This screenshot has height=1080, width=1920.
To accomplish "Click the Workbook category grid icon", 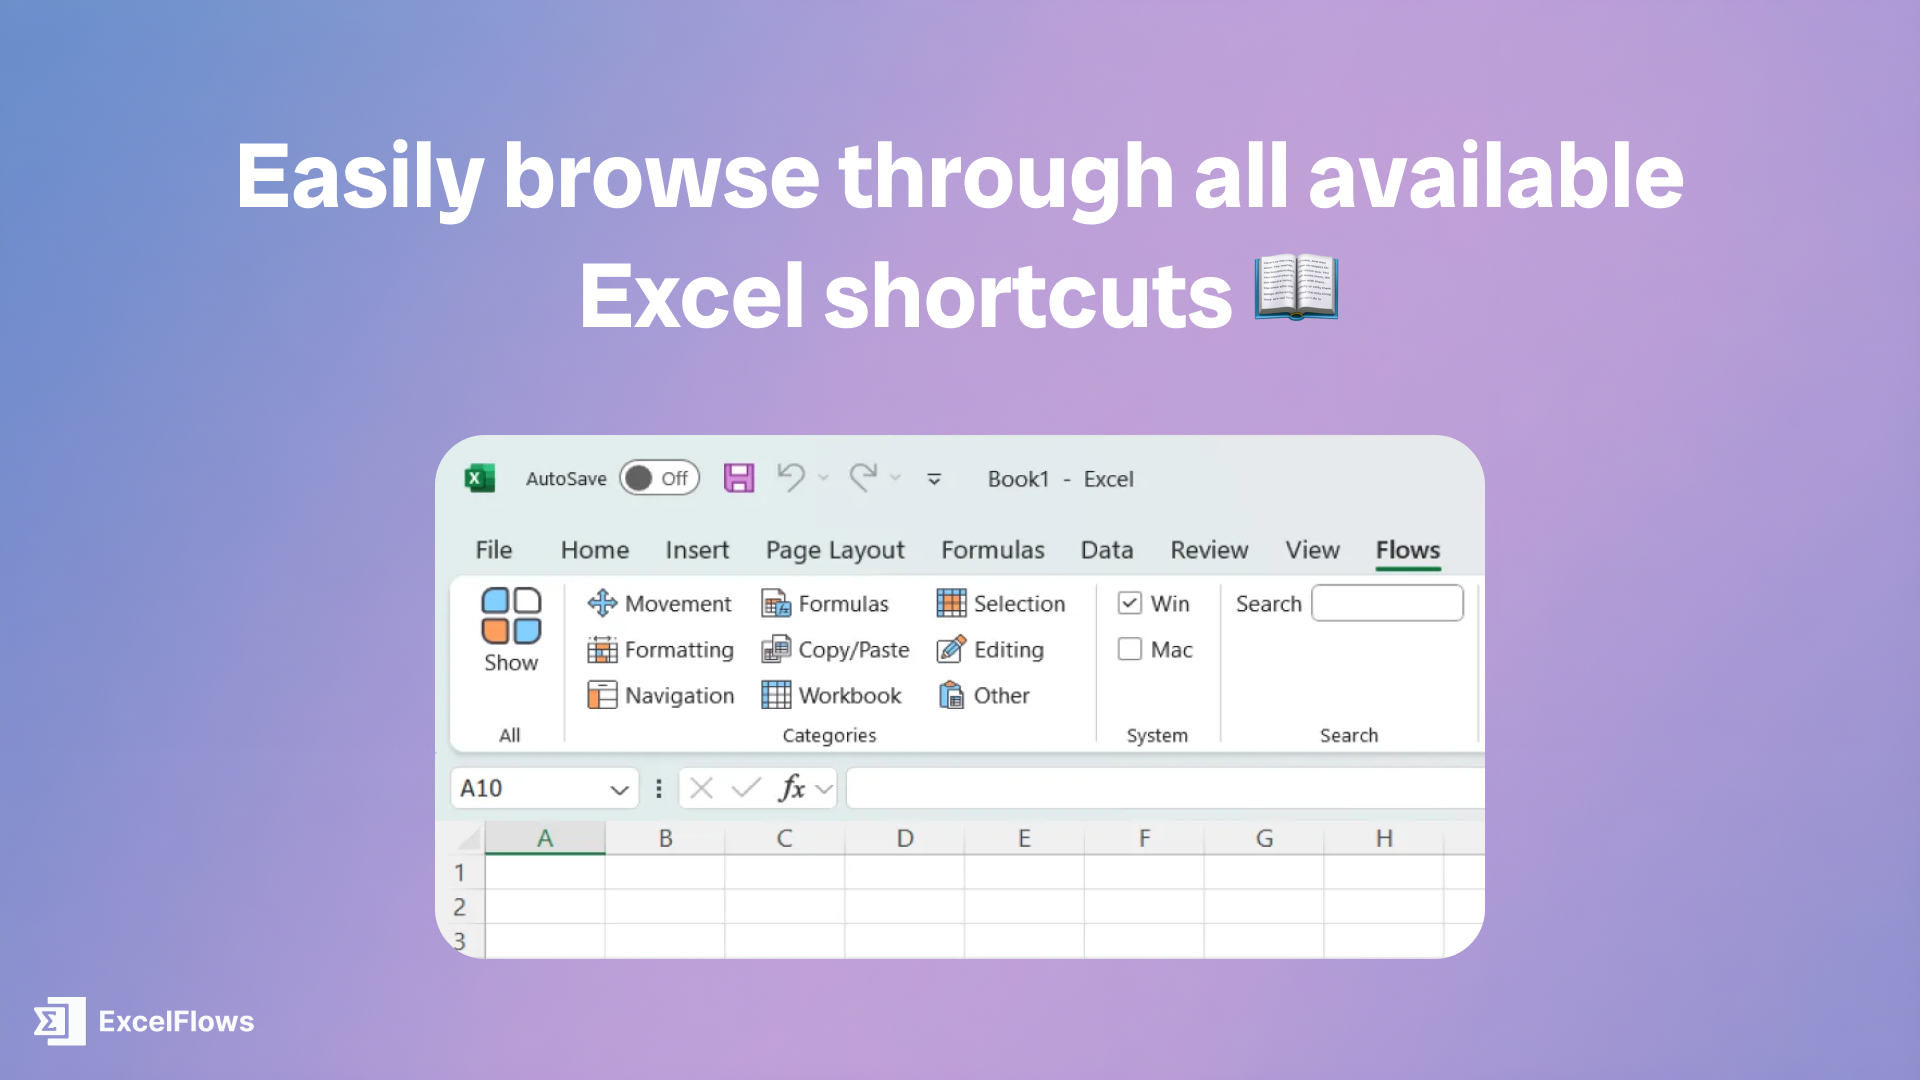I will coord(776,695).
